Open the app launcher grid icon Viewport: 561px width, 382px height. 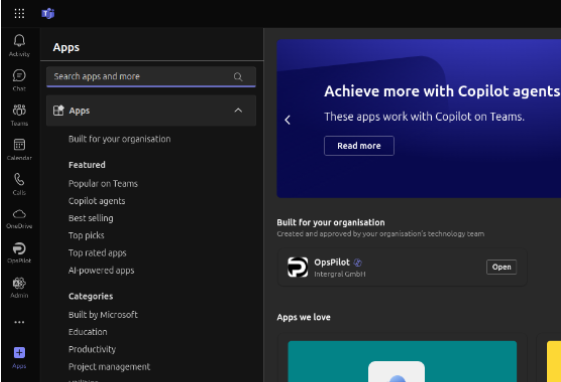[19, 14]
